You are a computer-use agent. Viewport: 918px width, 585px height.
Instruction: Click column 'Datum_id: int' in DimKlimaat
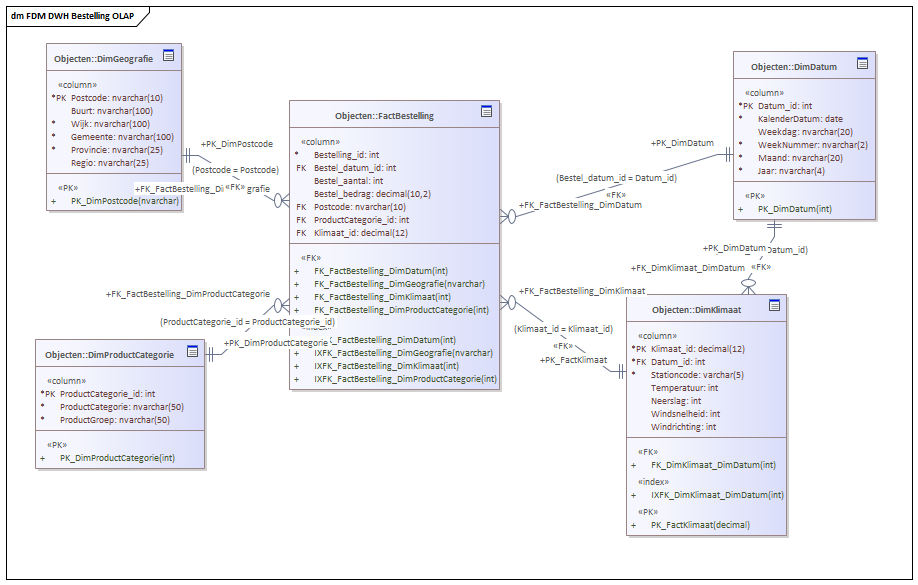pos(678,362)
